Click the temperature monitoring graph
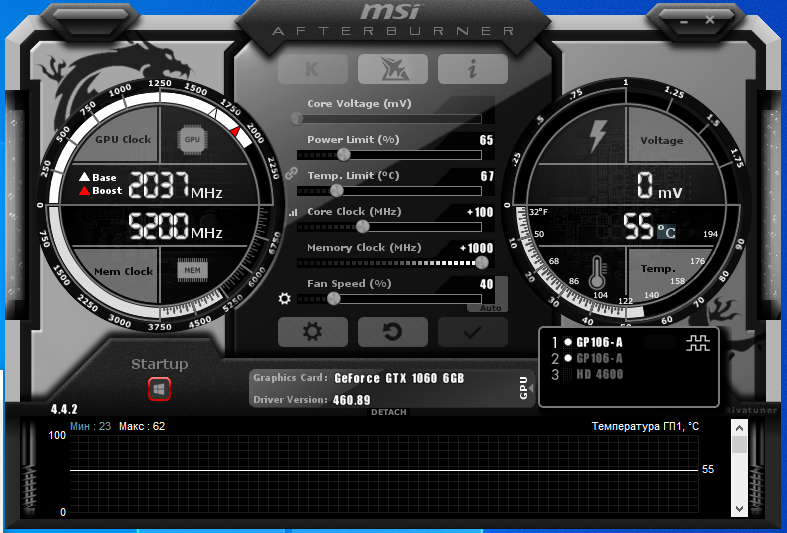Image resolution: width=787 pixels, height=533 pixels. click(384, 474)
